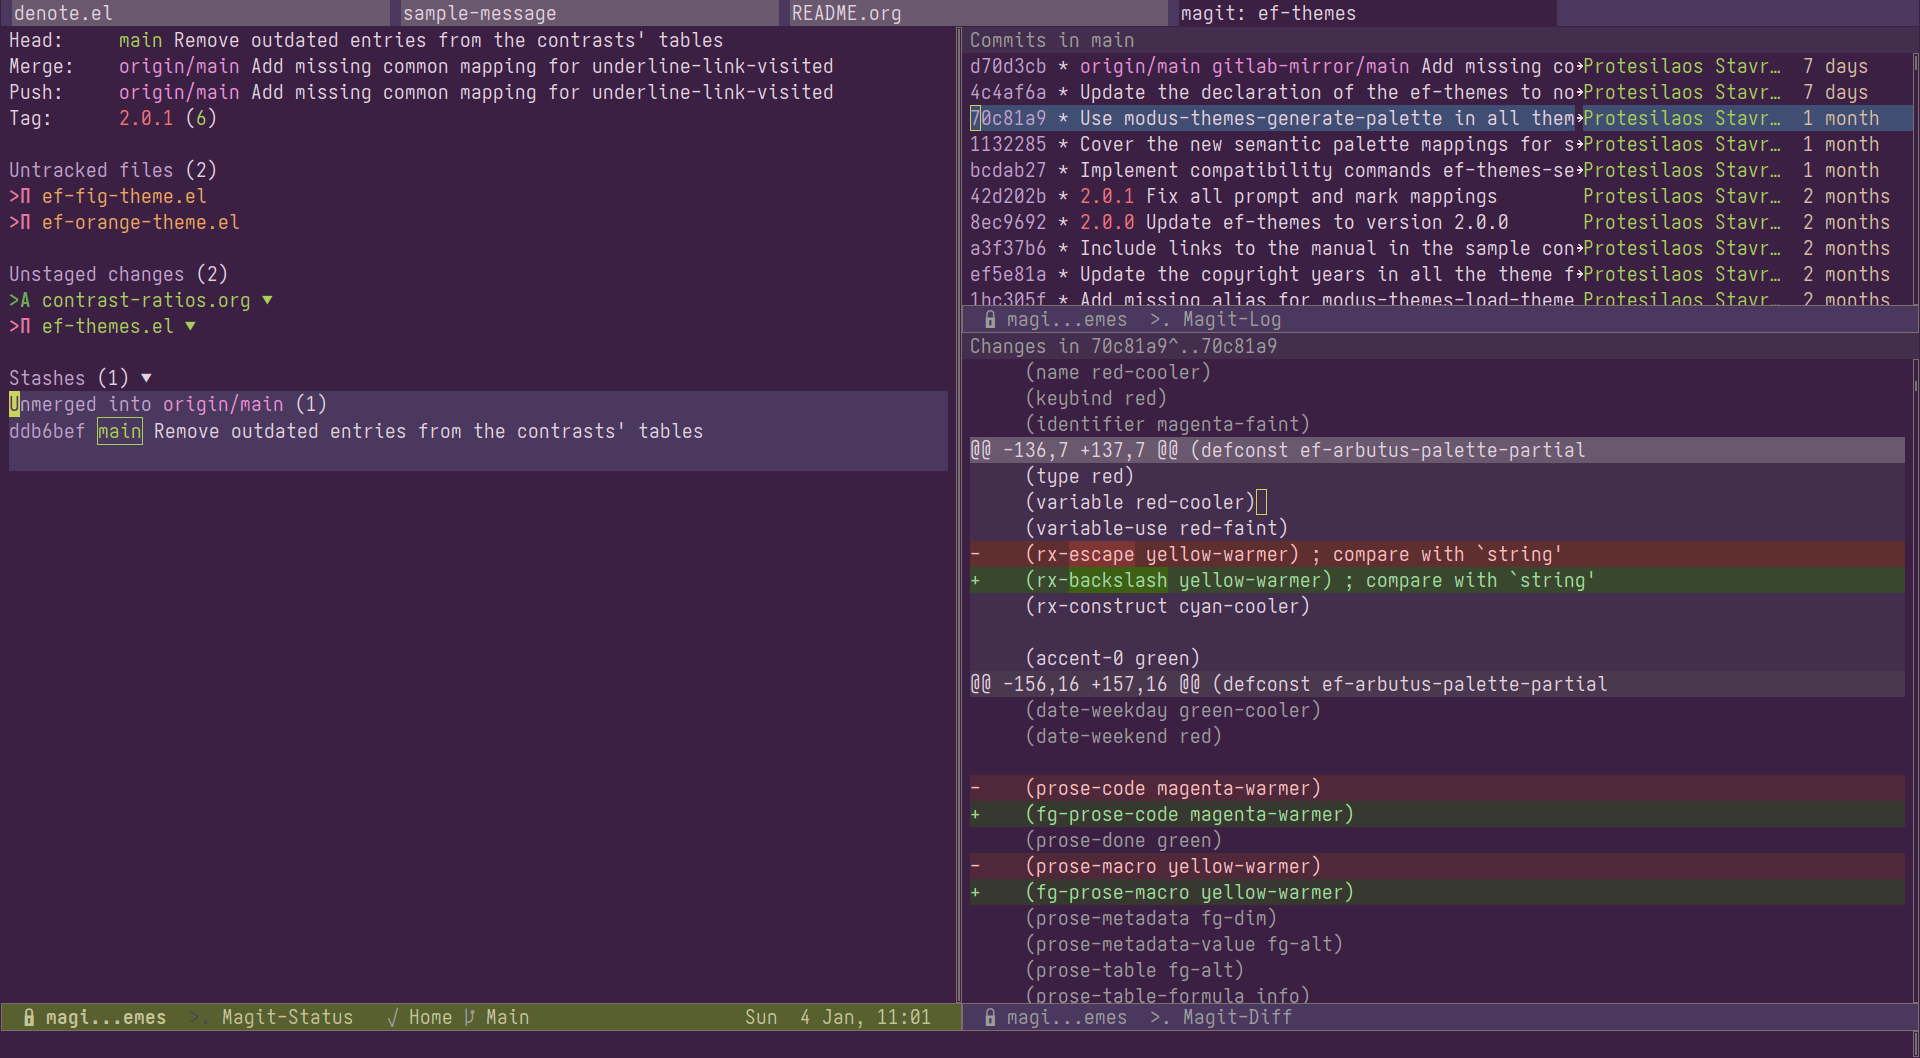This screenshot has height=1058, width=1920.
Task: Click the lock icon in Magit-Status mode line
Action: tap(29, 1017)
